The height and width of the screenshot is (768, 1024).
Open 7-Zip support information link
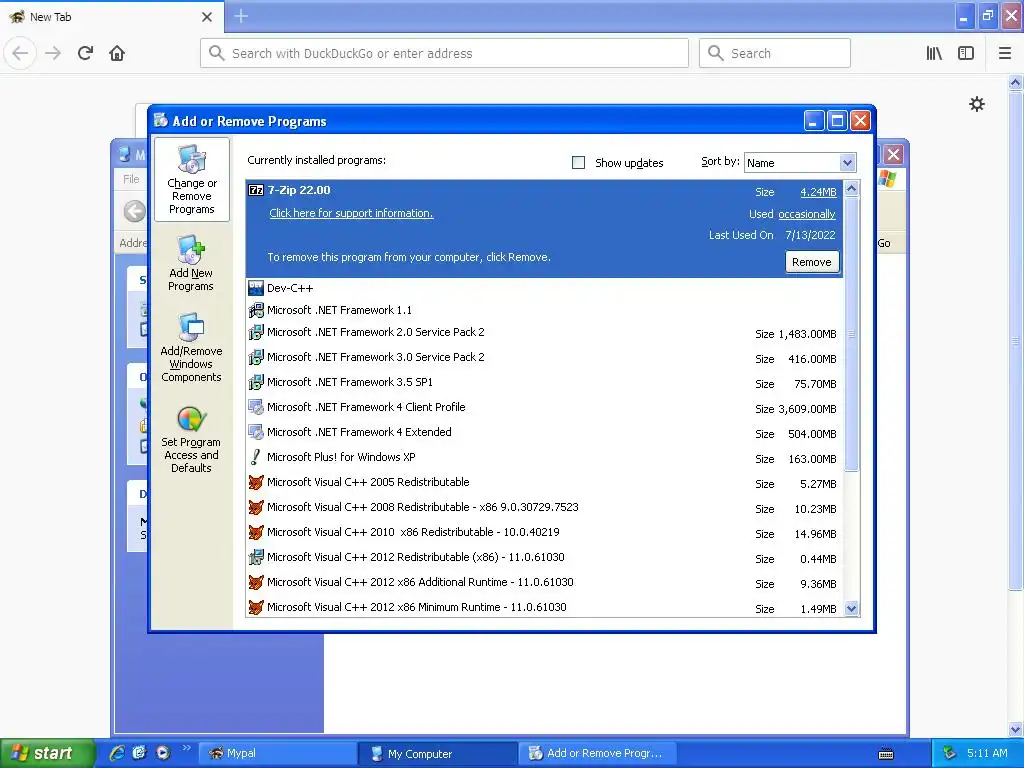point(351,213)
